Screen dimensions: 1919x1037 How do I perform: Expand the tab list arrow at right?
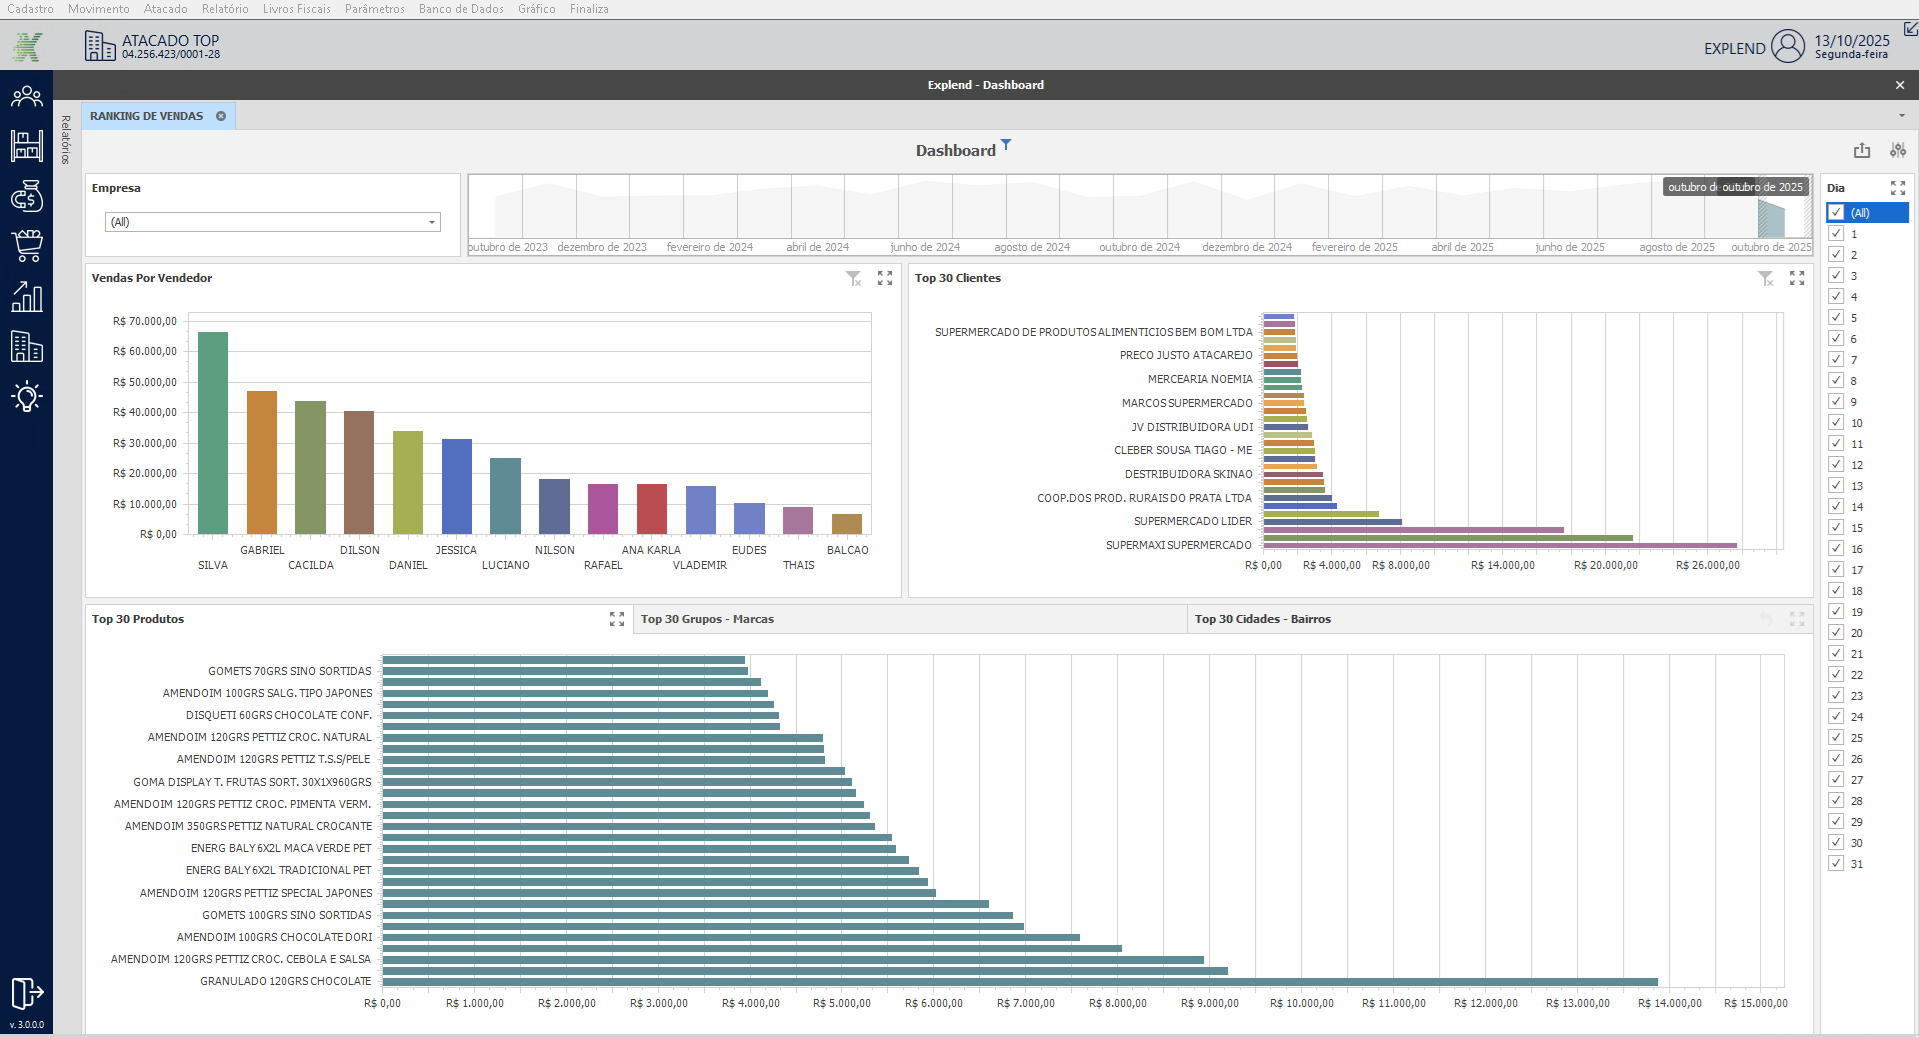coord(1901,116)
